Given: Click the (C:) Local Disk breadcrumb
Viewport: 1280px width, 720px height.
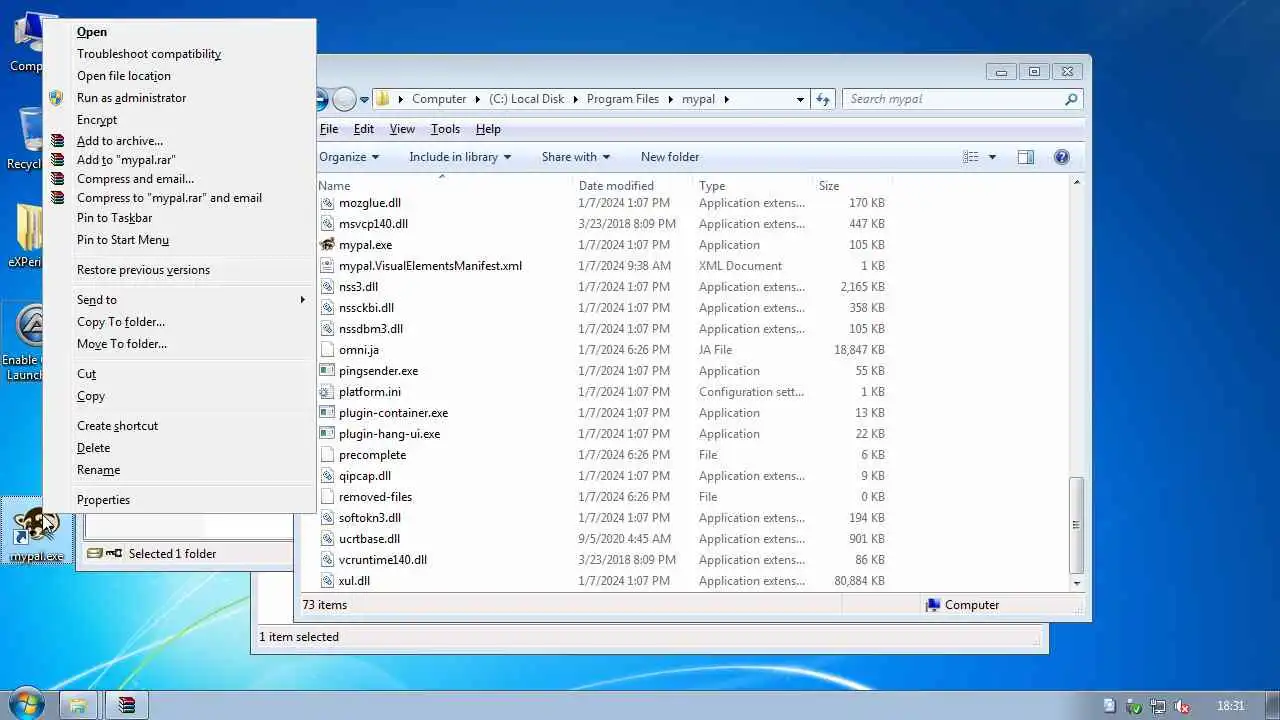Looking at the screenshot, I should (x=527, y=99).
